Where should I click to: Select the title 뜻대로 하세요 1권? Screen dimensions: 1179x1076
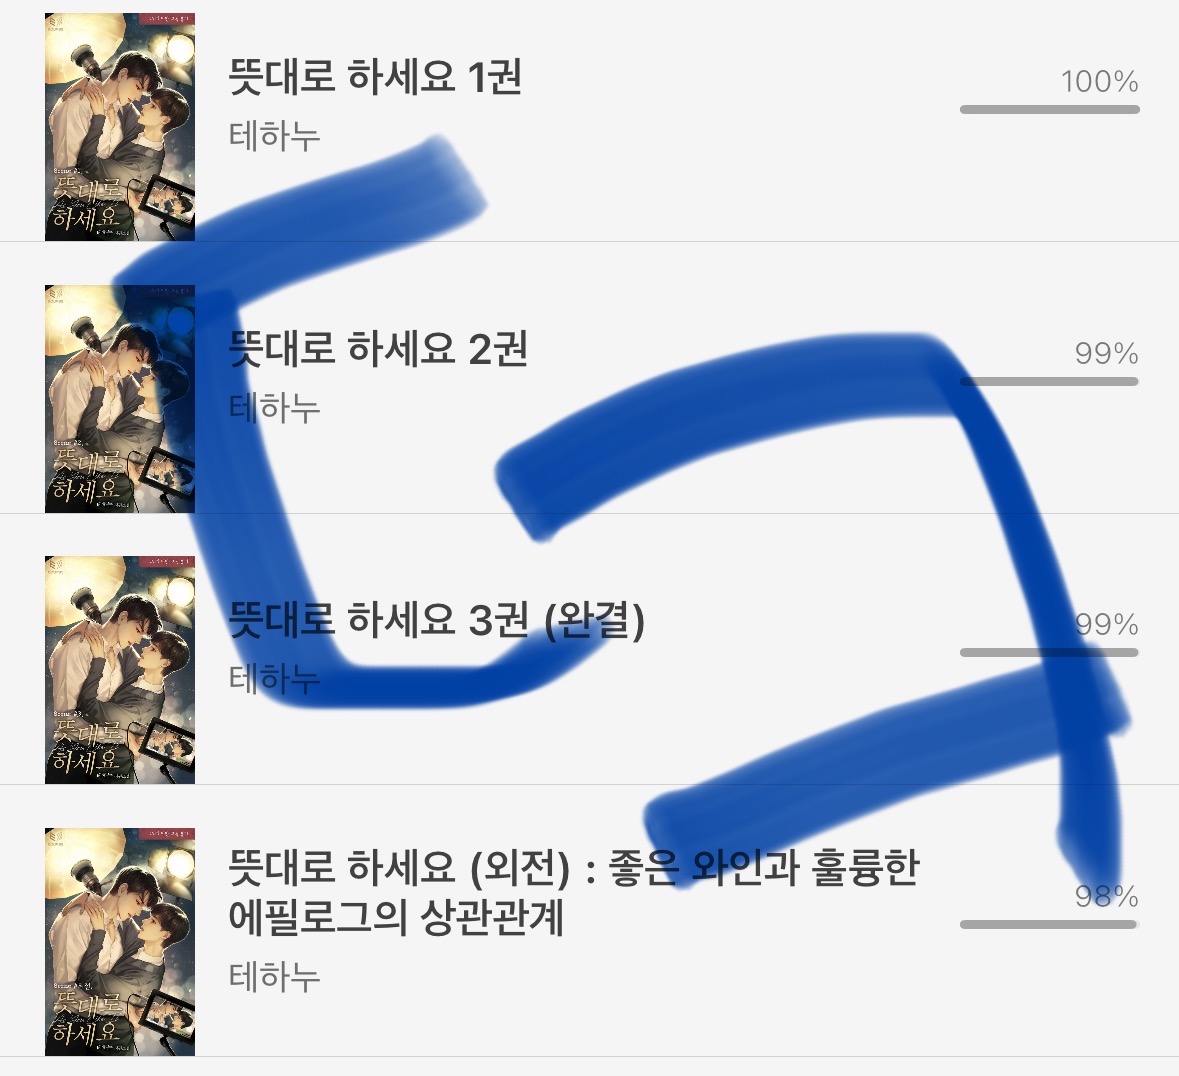374,77
